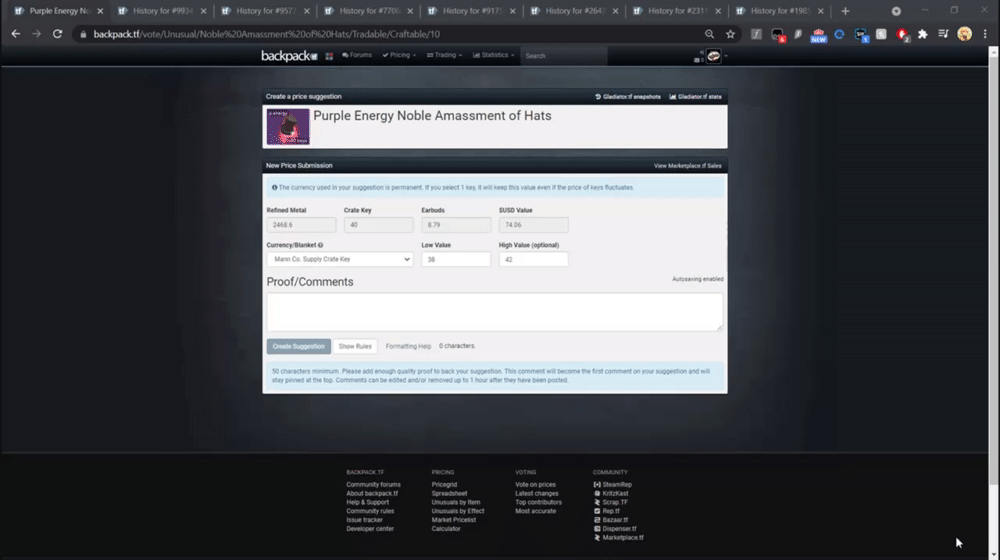Open Gladiator.tf stats link
Image resolution: width=1000 pixels, height=560 pixels.
[x=695, y=97]
